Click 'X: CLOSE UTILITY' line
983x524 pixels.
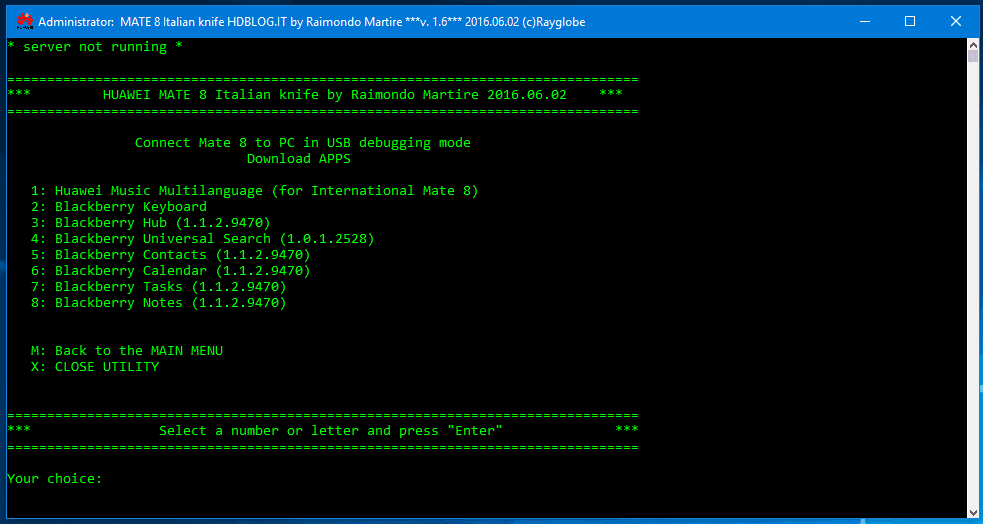[95, 367]
